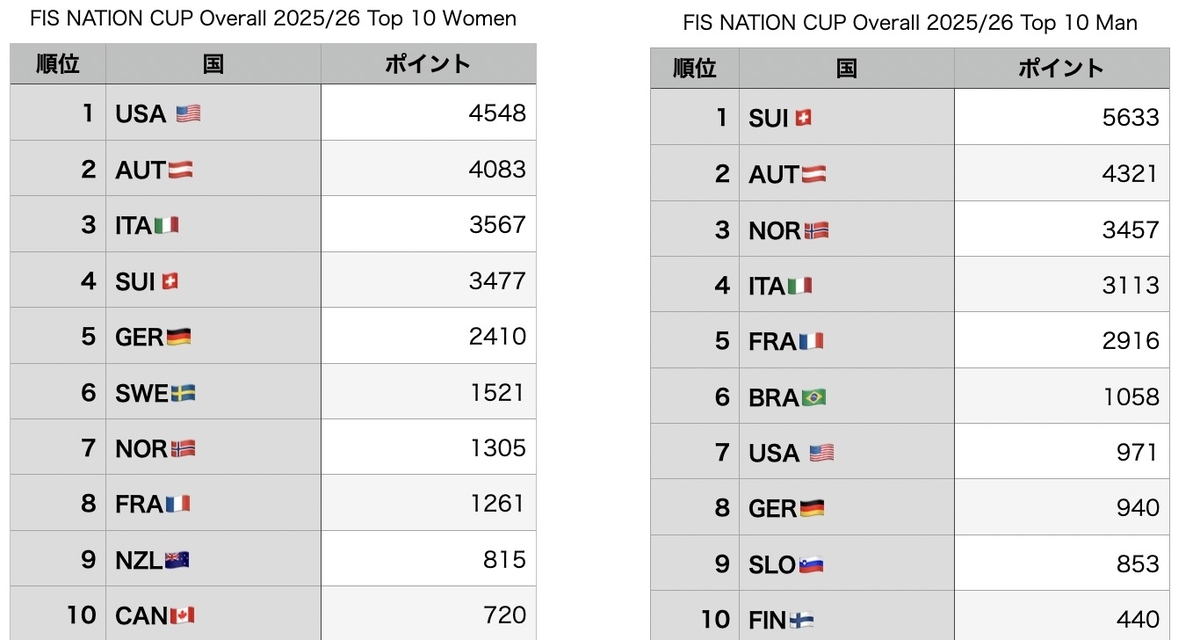Select the NOR cell in Man table
This screenshot has height=640, width=1200.
click(847, 229)
